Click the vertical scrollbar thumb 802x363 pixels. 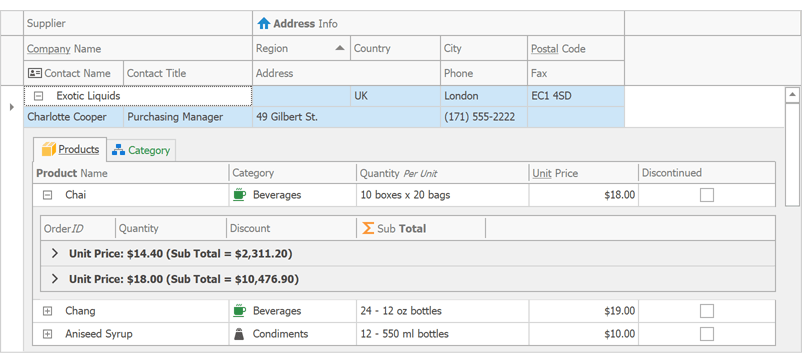pyautogui.click(x=792, y=154)
